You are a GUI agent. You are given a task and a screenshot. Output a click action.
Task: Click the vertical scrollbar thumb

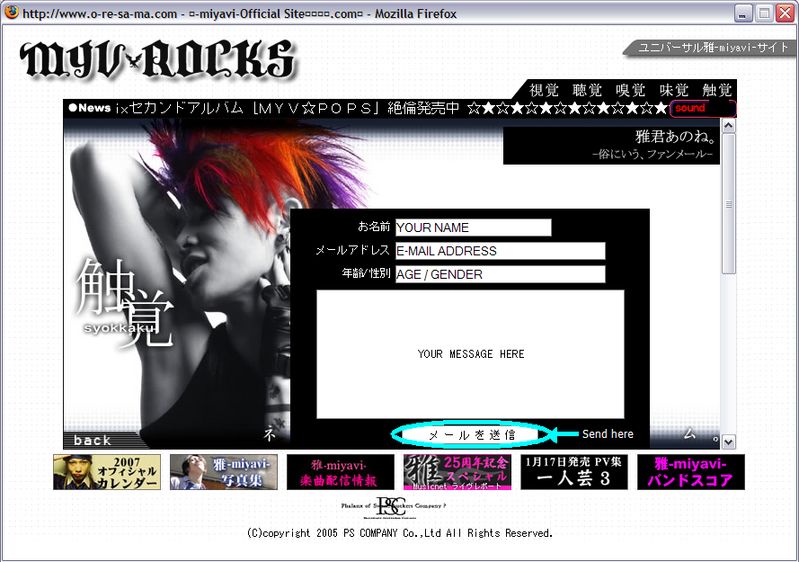pyautogui.click(x=729, y=204)
